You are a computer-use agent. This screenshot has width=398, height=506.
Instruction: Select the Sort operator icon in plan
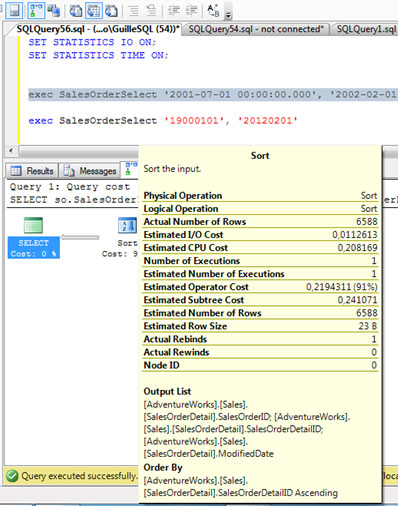(127, 226)
